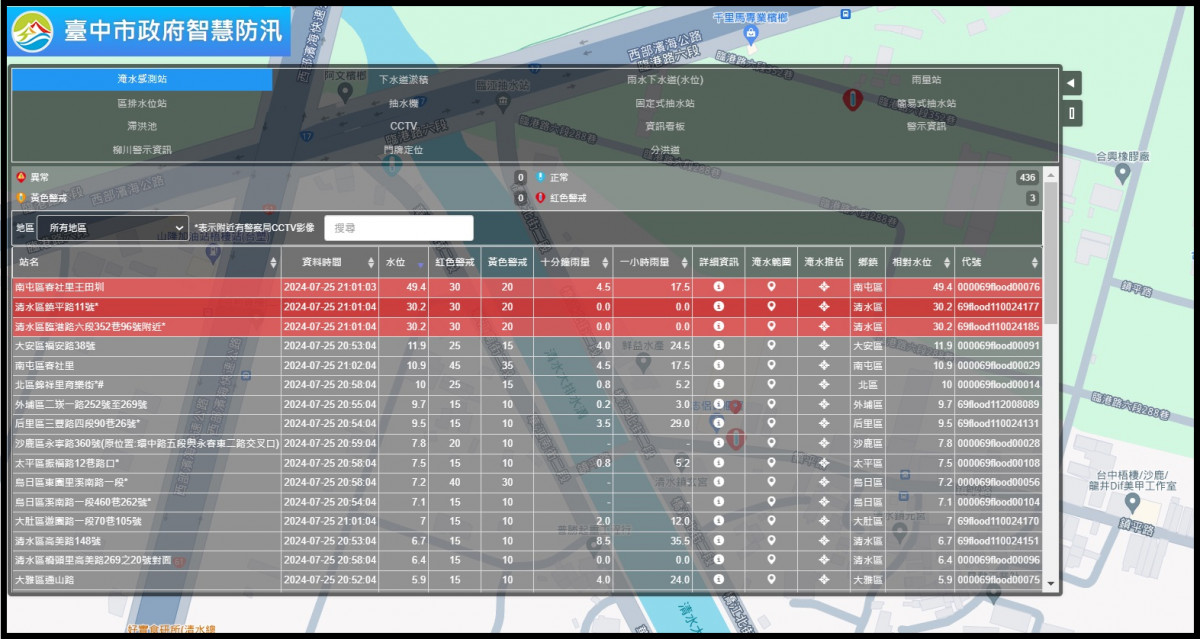Open detail info icon for 大安區福安路38號
1200x639 pixels.
tap(718, 345)
